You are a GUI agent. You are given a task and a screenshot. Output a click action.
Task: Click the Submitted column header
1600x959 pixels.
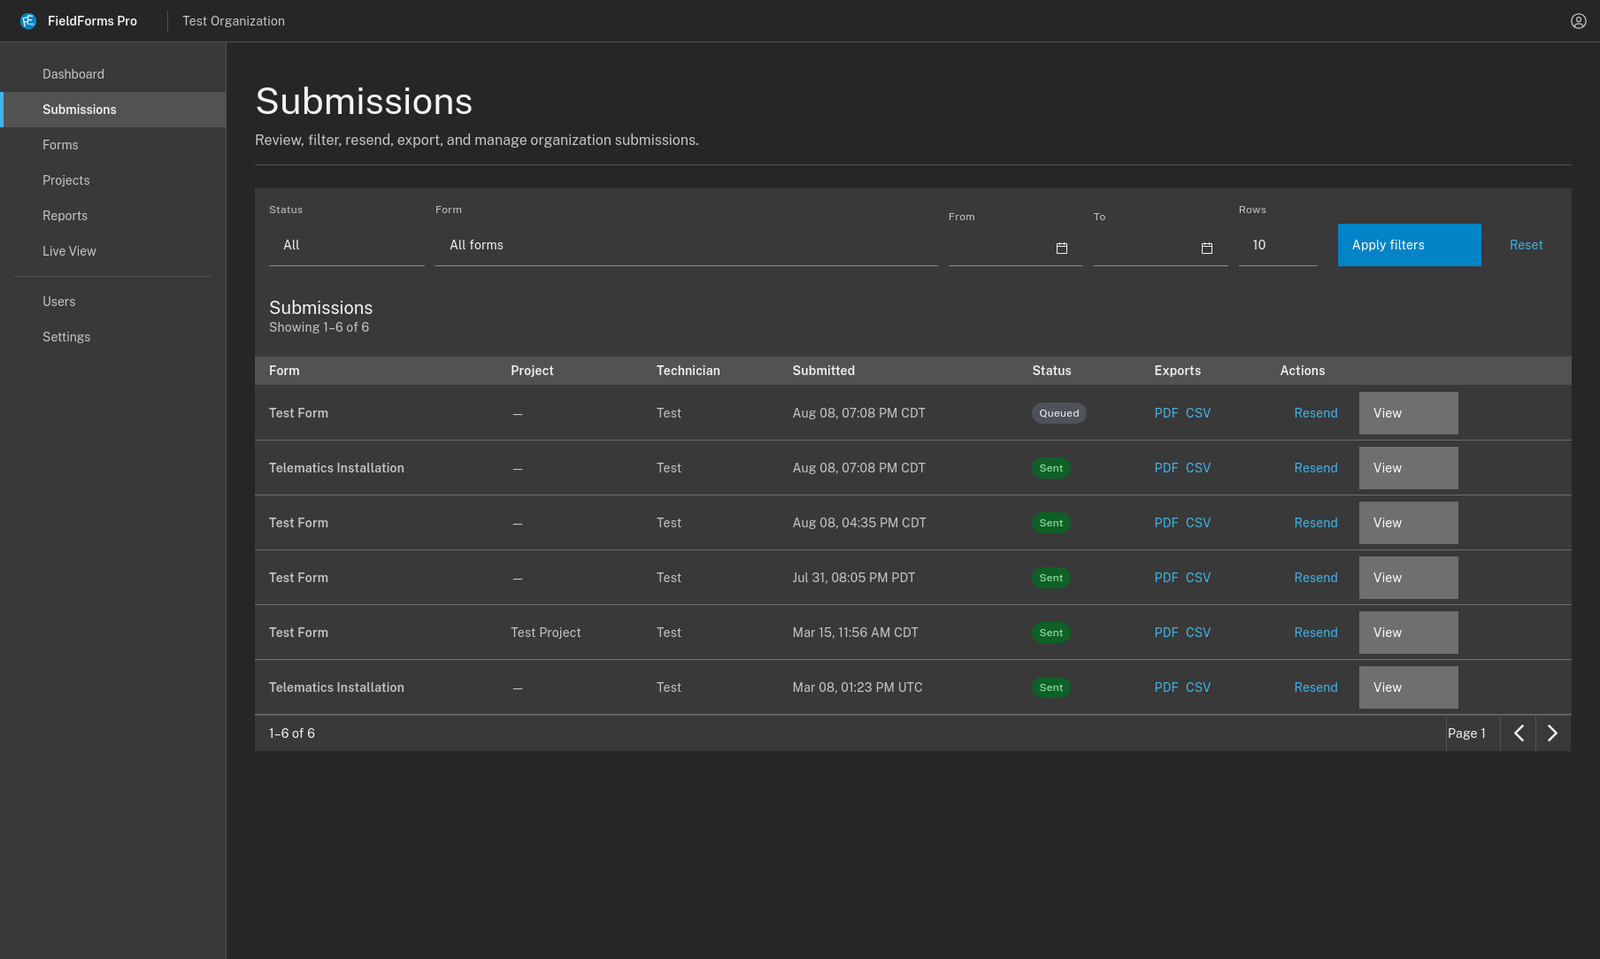coord(823,371)
